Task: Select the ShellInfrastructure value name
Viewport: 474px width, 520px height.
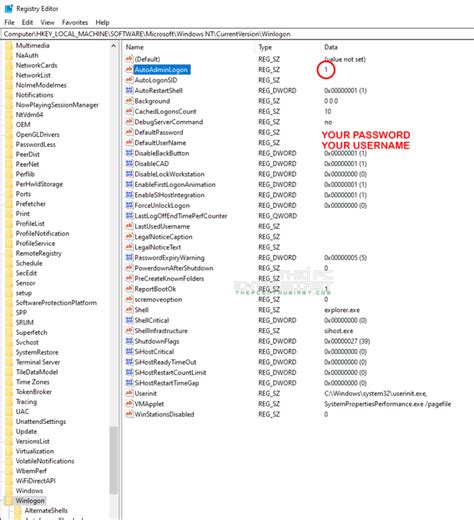Action: (161, 331)
